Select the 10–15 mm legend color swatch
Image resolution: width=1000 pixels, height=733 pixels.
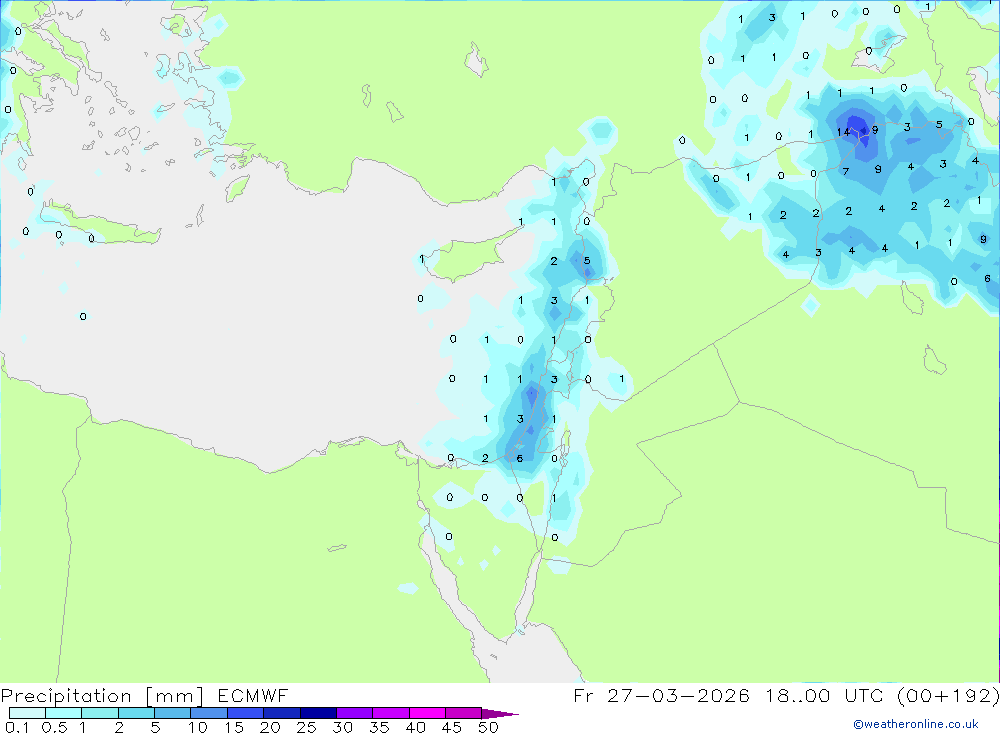coord(209,713)
